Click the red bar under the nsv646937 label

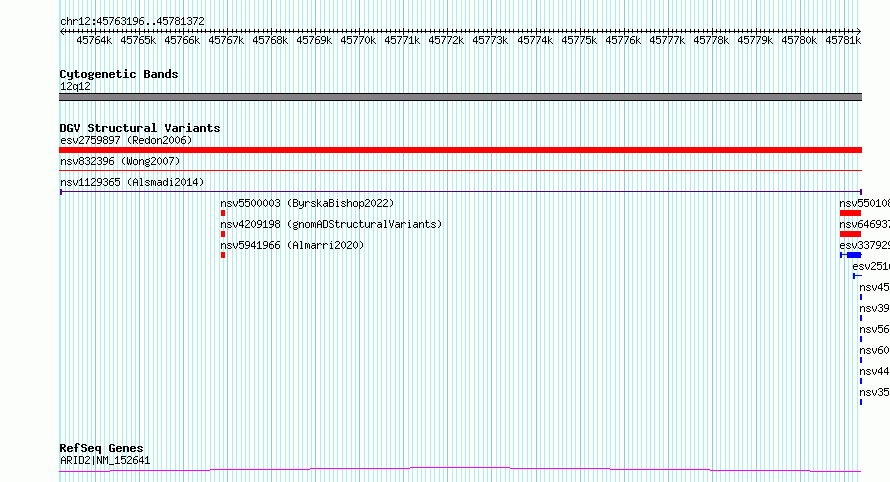[x=850, y=234]
